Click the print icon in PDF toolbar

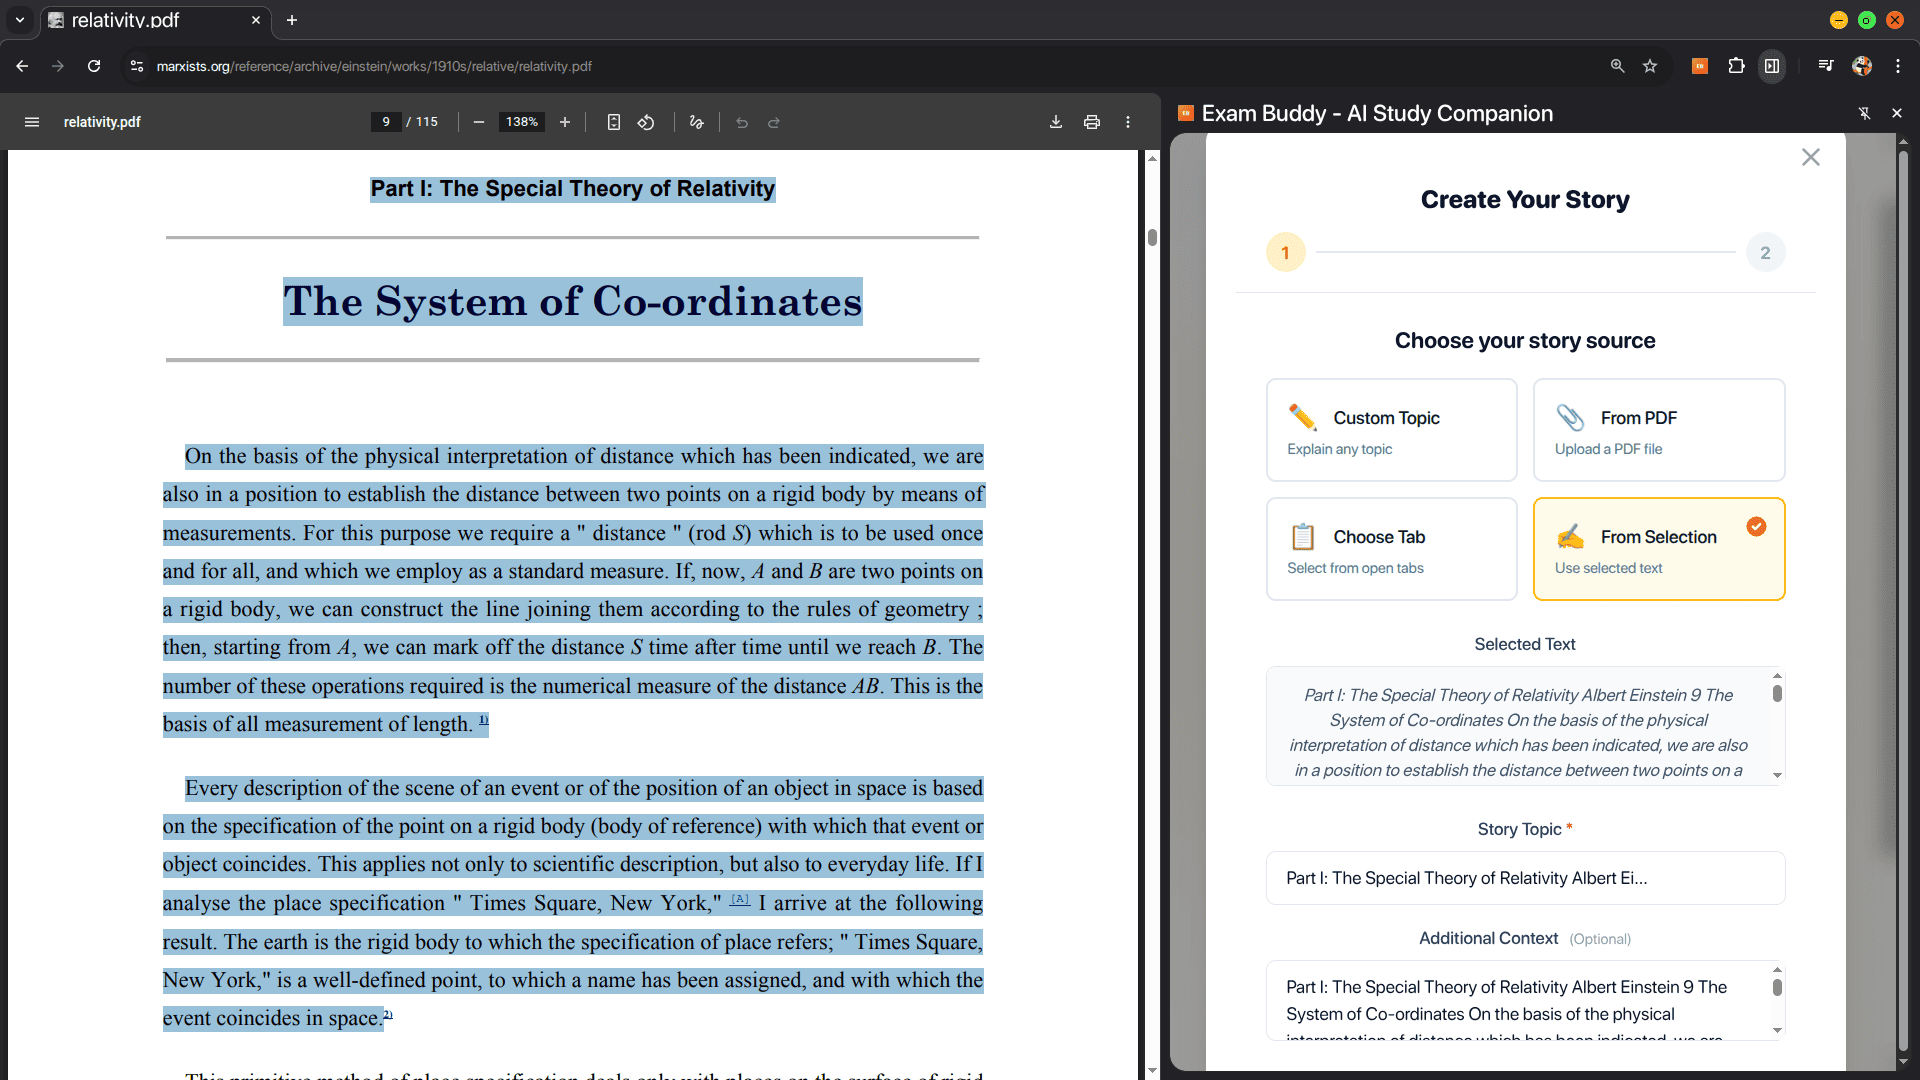pyautogui.click(x=1092, y=122)
